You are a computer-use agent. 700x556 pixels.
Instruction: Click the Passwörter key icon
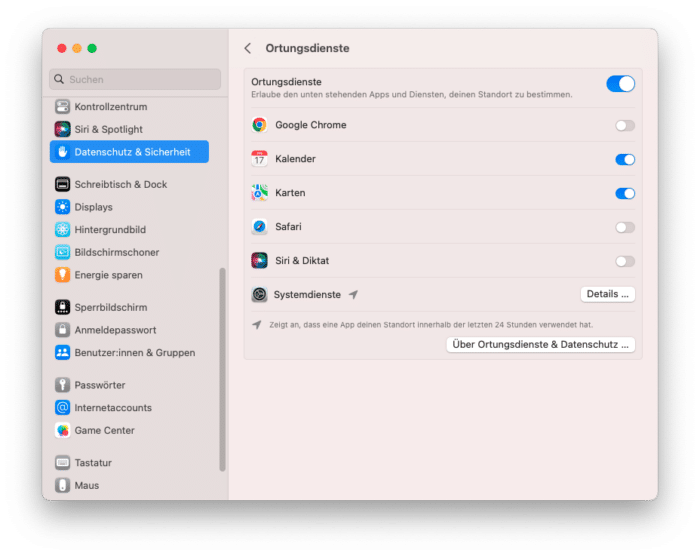click(62, 385)
